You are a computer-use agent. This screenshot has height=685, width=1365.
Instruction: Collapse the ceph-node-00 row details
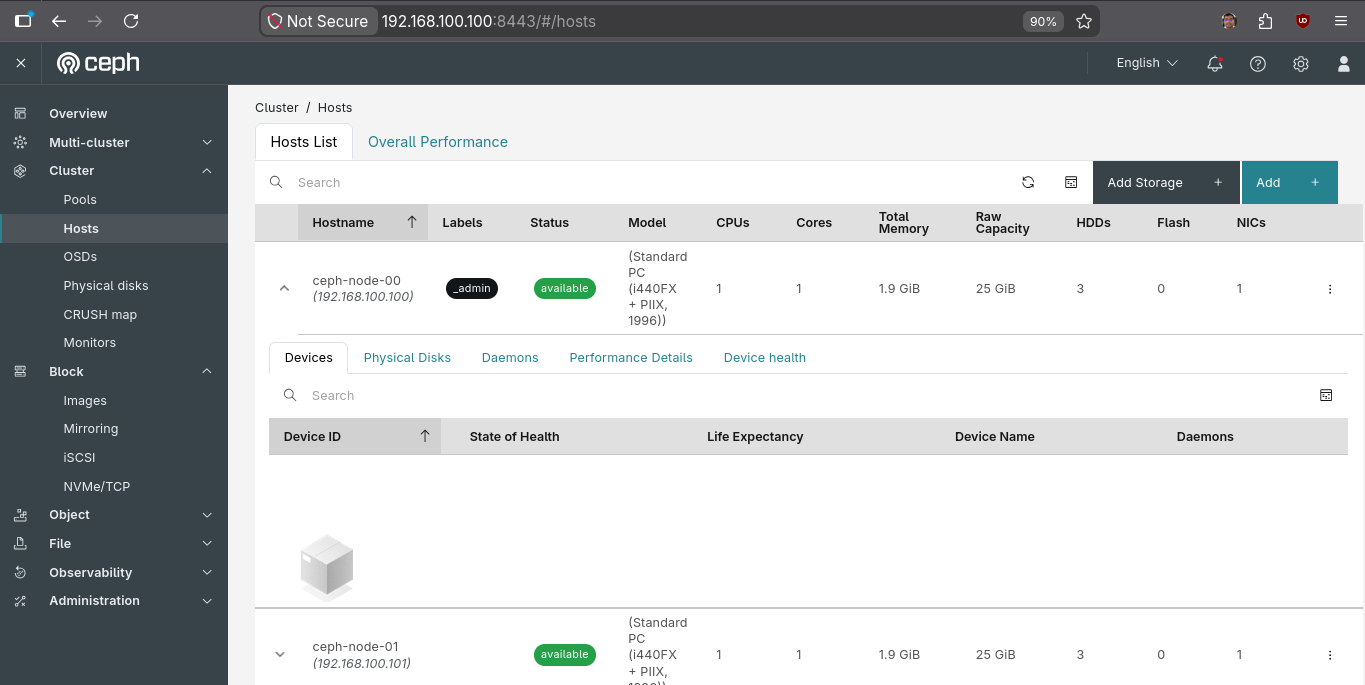click(284, 288)
